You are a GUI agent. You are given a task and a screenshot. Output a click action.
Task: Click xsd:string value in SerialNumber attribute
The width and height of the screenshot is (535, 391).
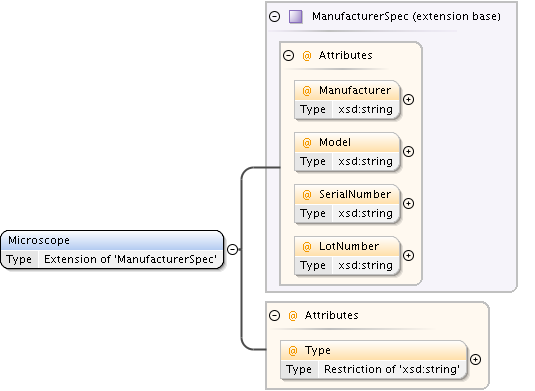[x=365, y=214]
